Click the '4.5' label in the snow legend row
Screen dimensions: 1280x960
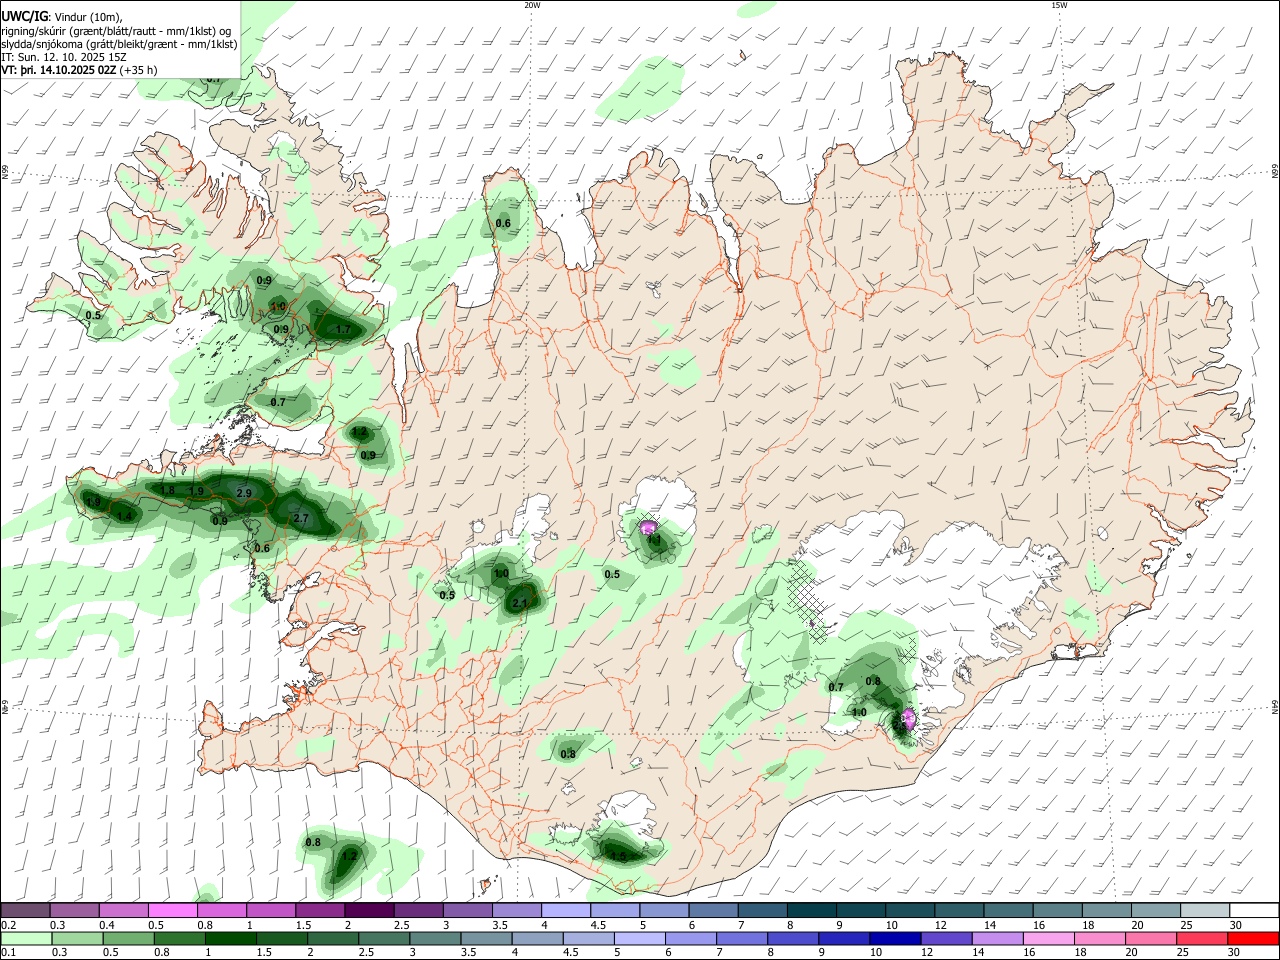tap(598, 925)
